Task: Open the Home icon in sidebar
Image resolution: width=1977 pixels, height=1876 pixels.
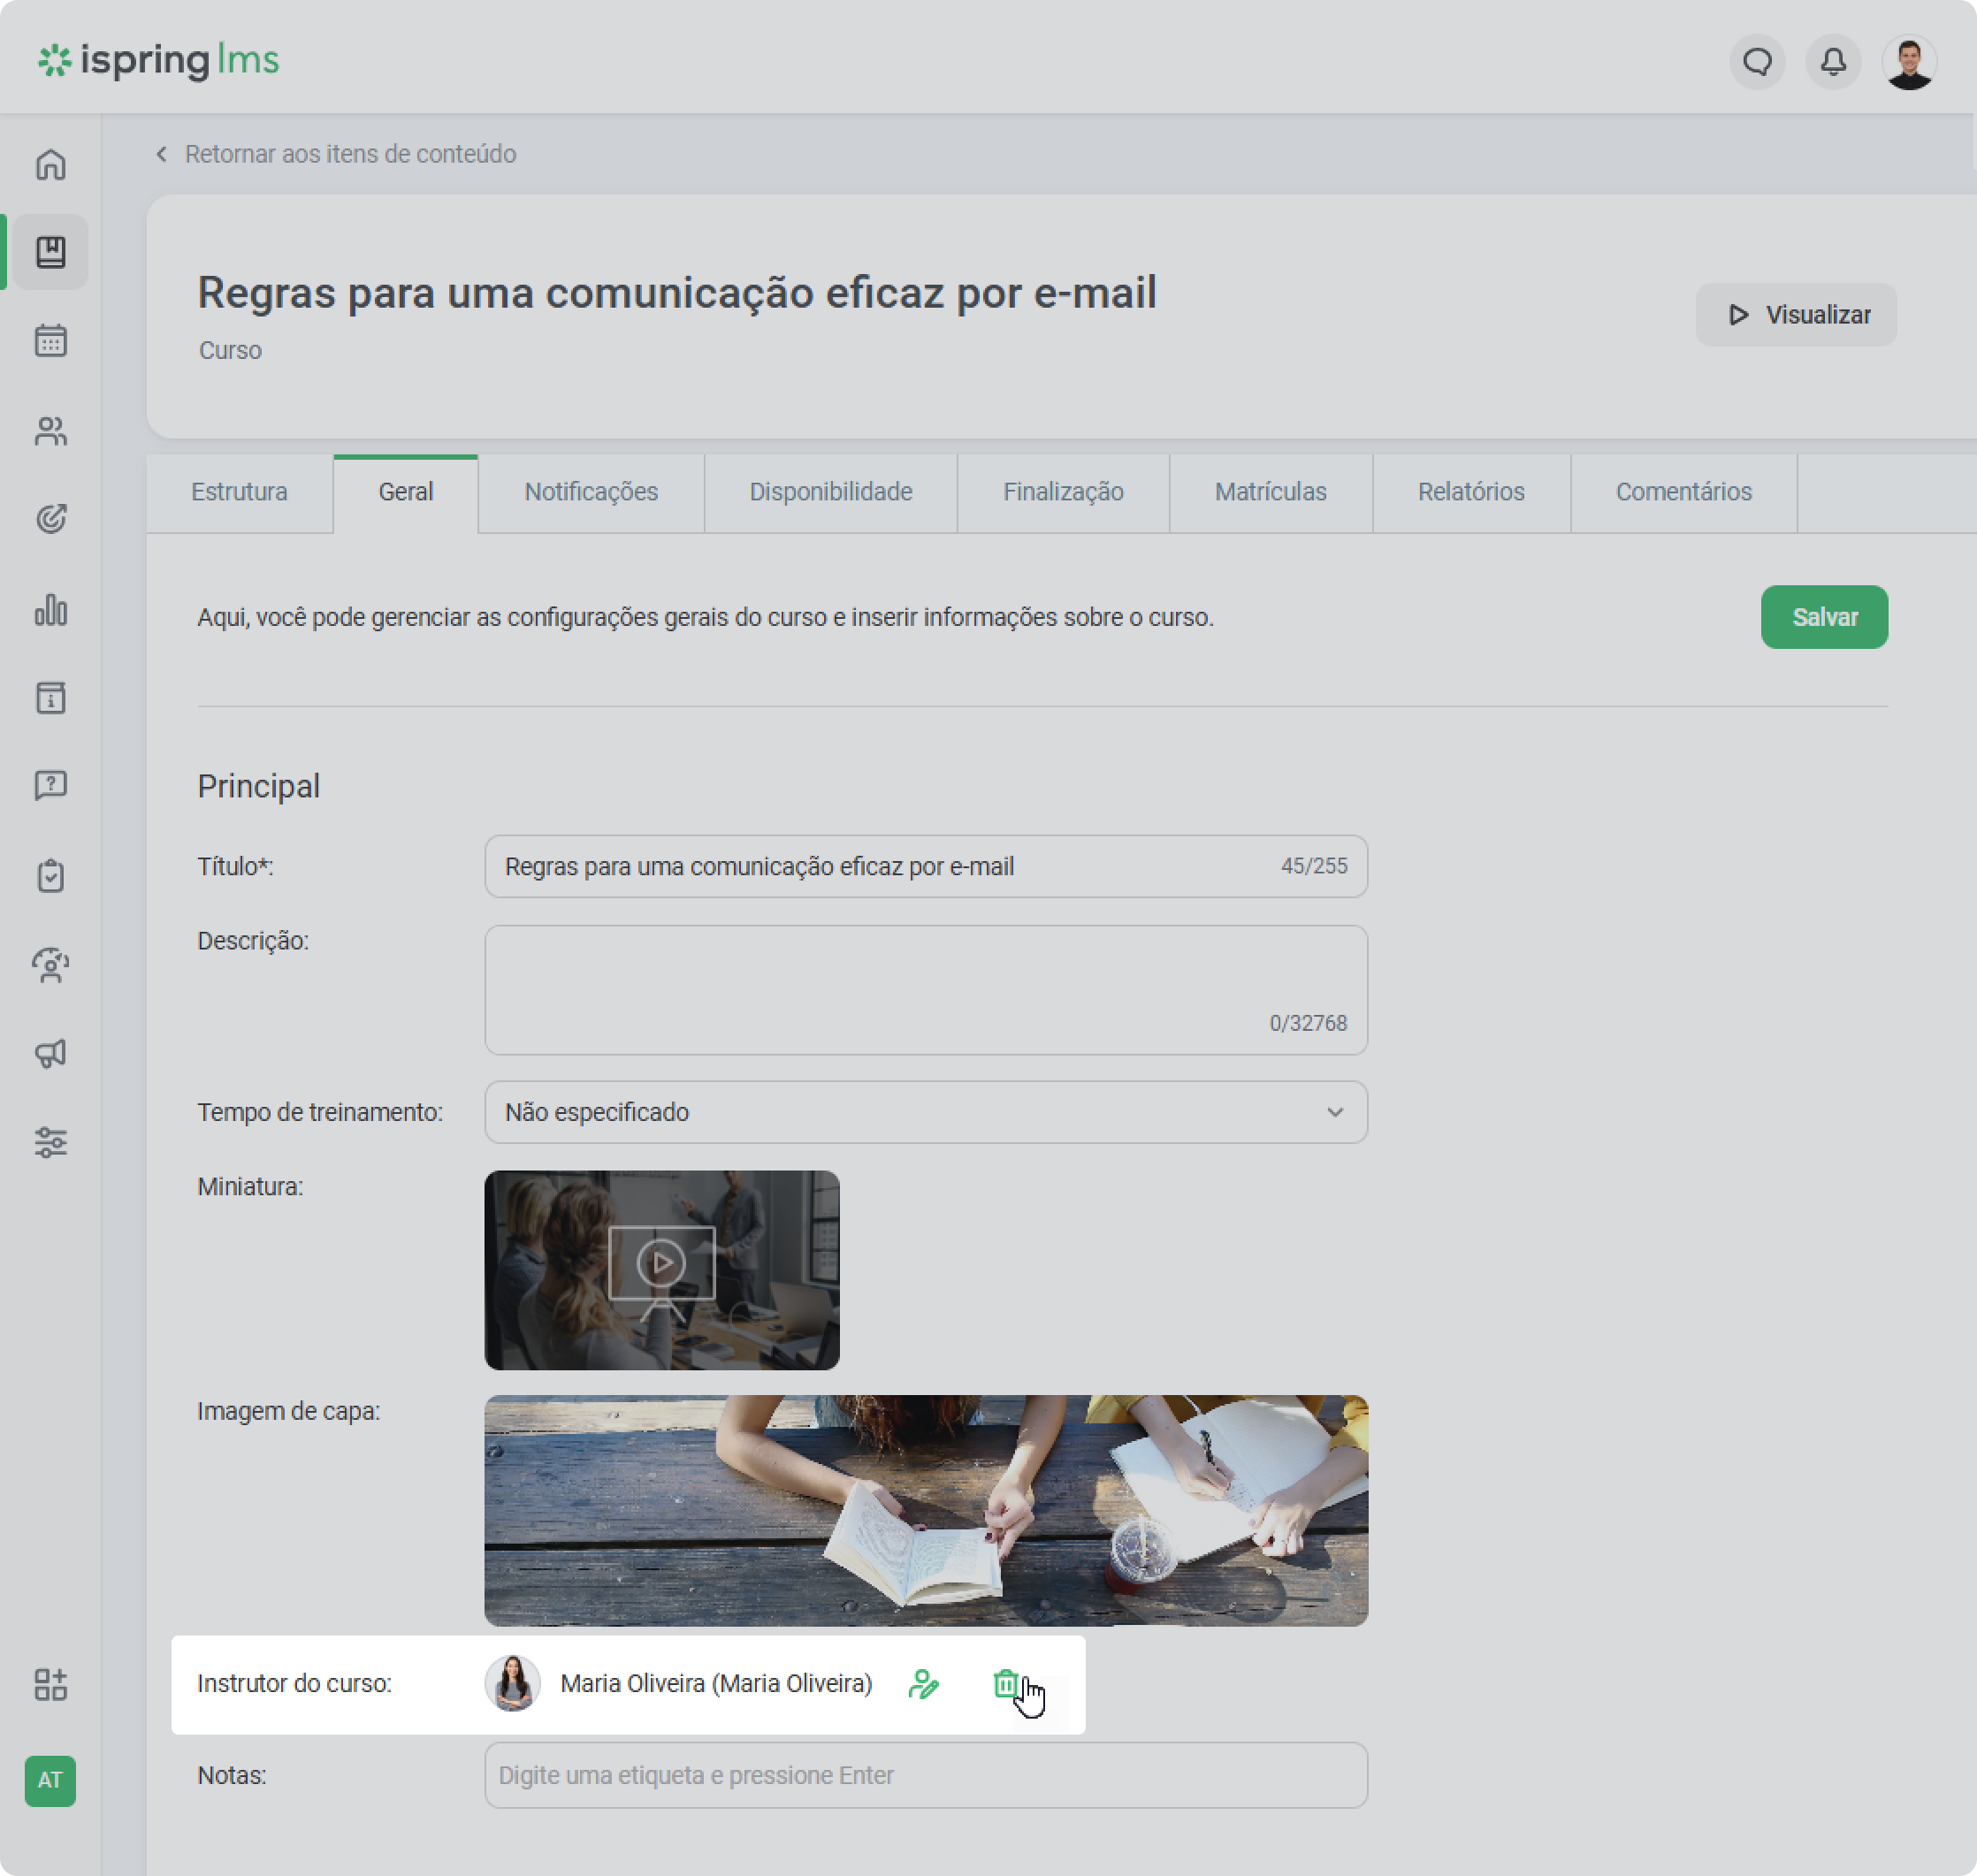Action: [x=50, y=164]
